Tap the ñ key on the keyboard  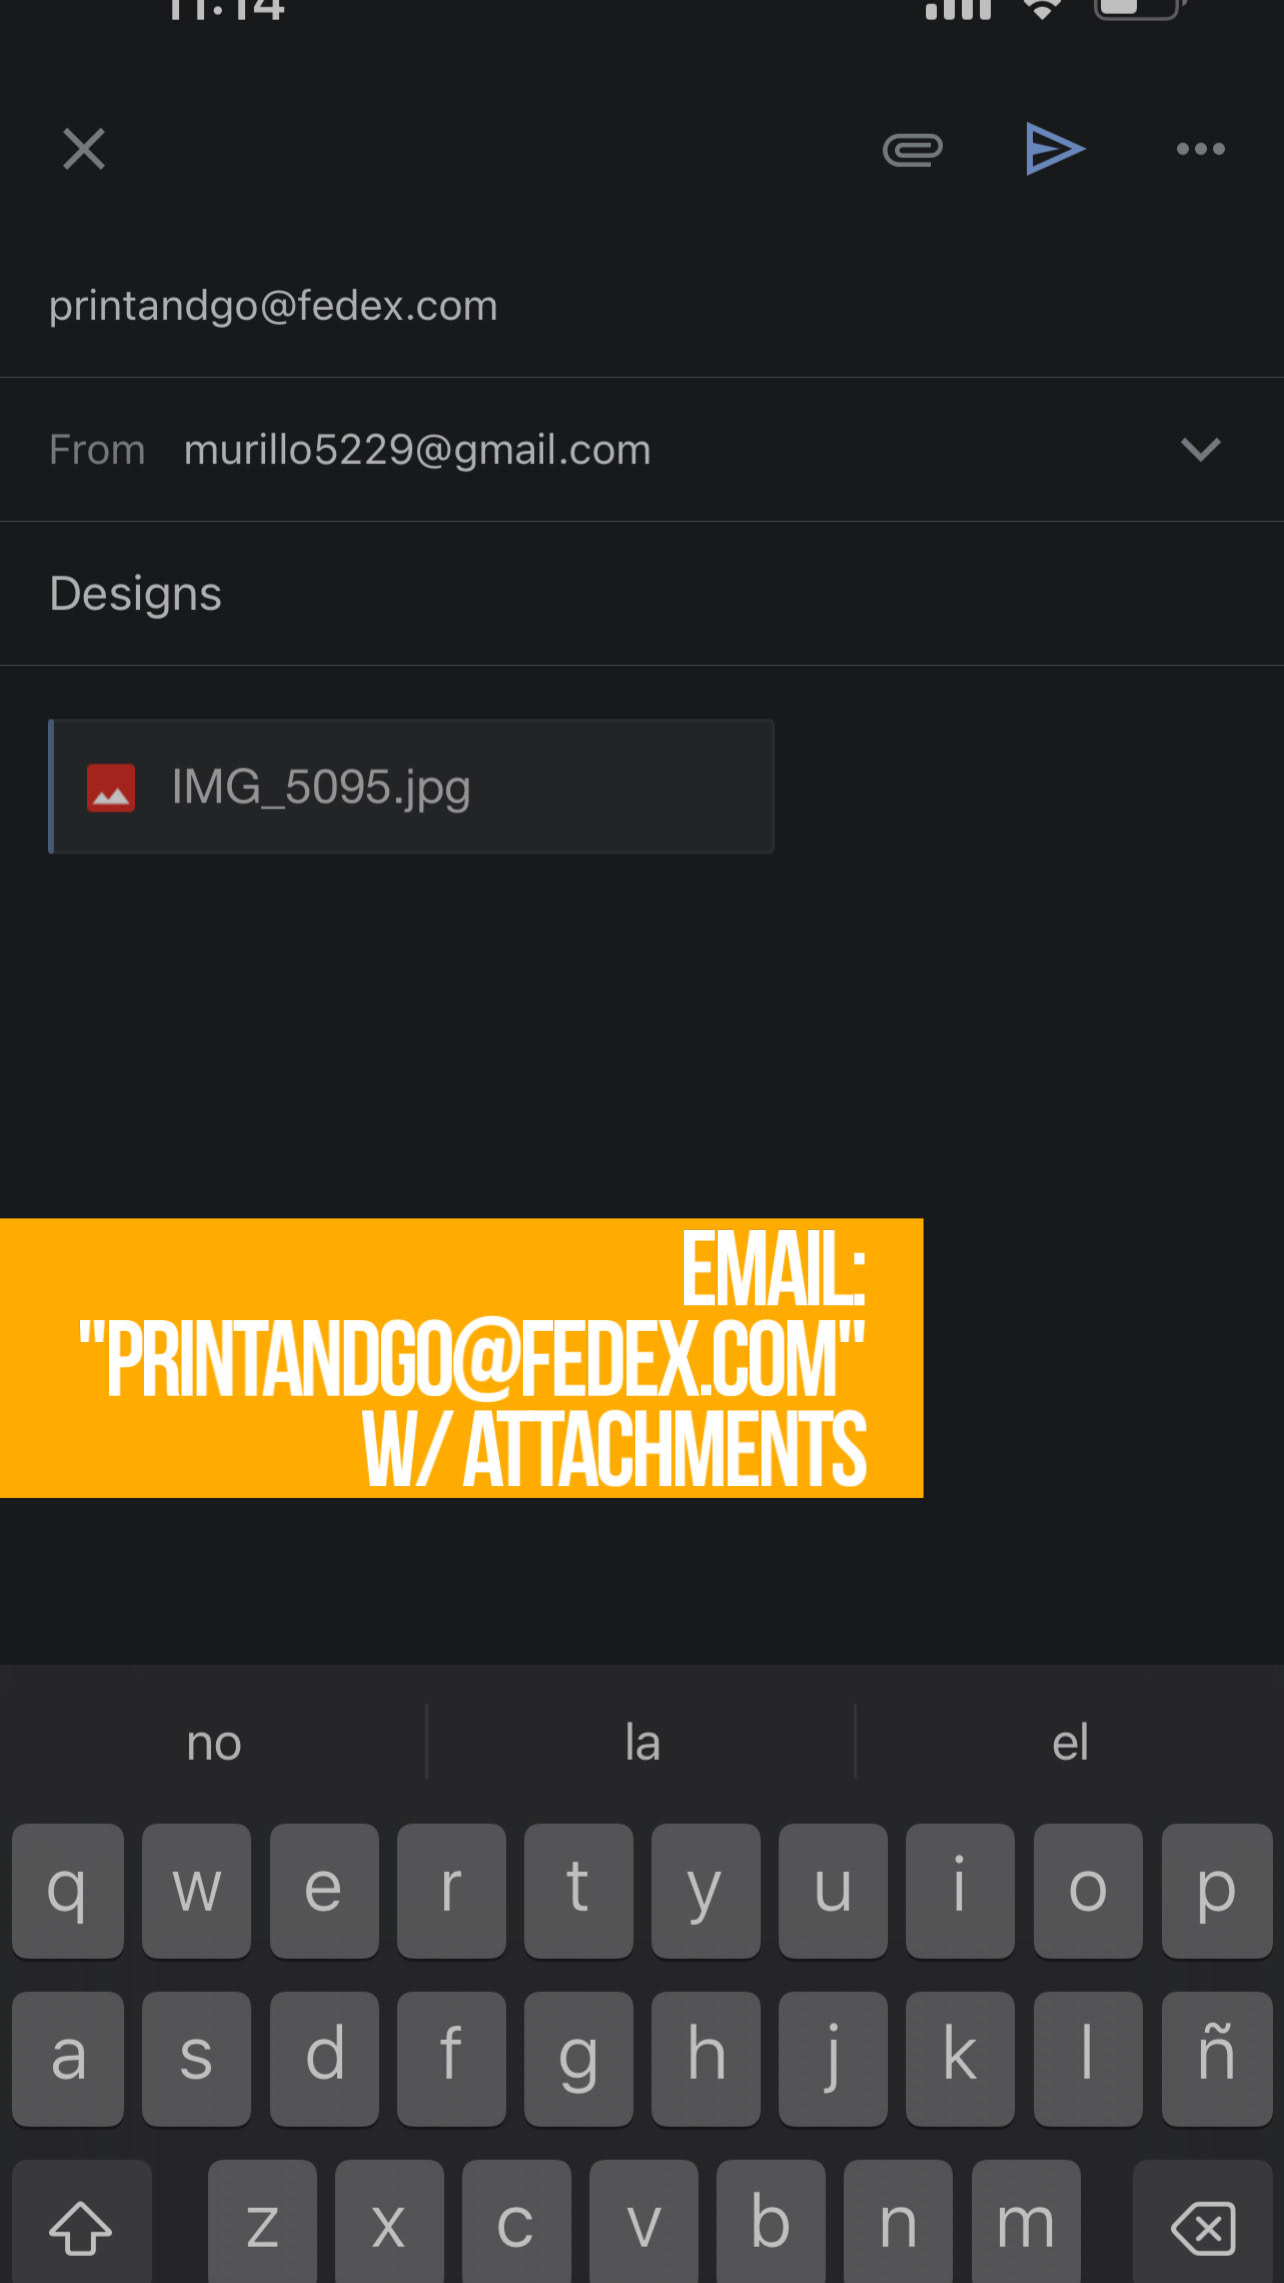click(x=1216, y=2057)
